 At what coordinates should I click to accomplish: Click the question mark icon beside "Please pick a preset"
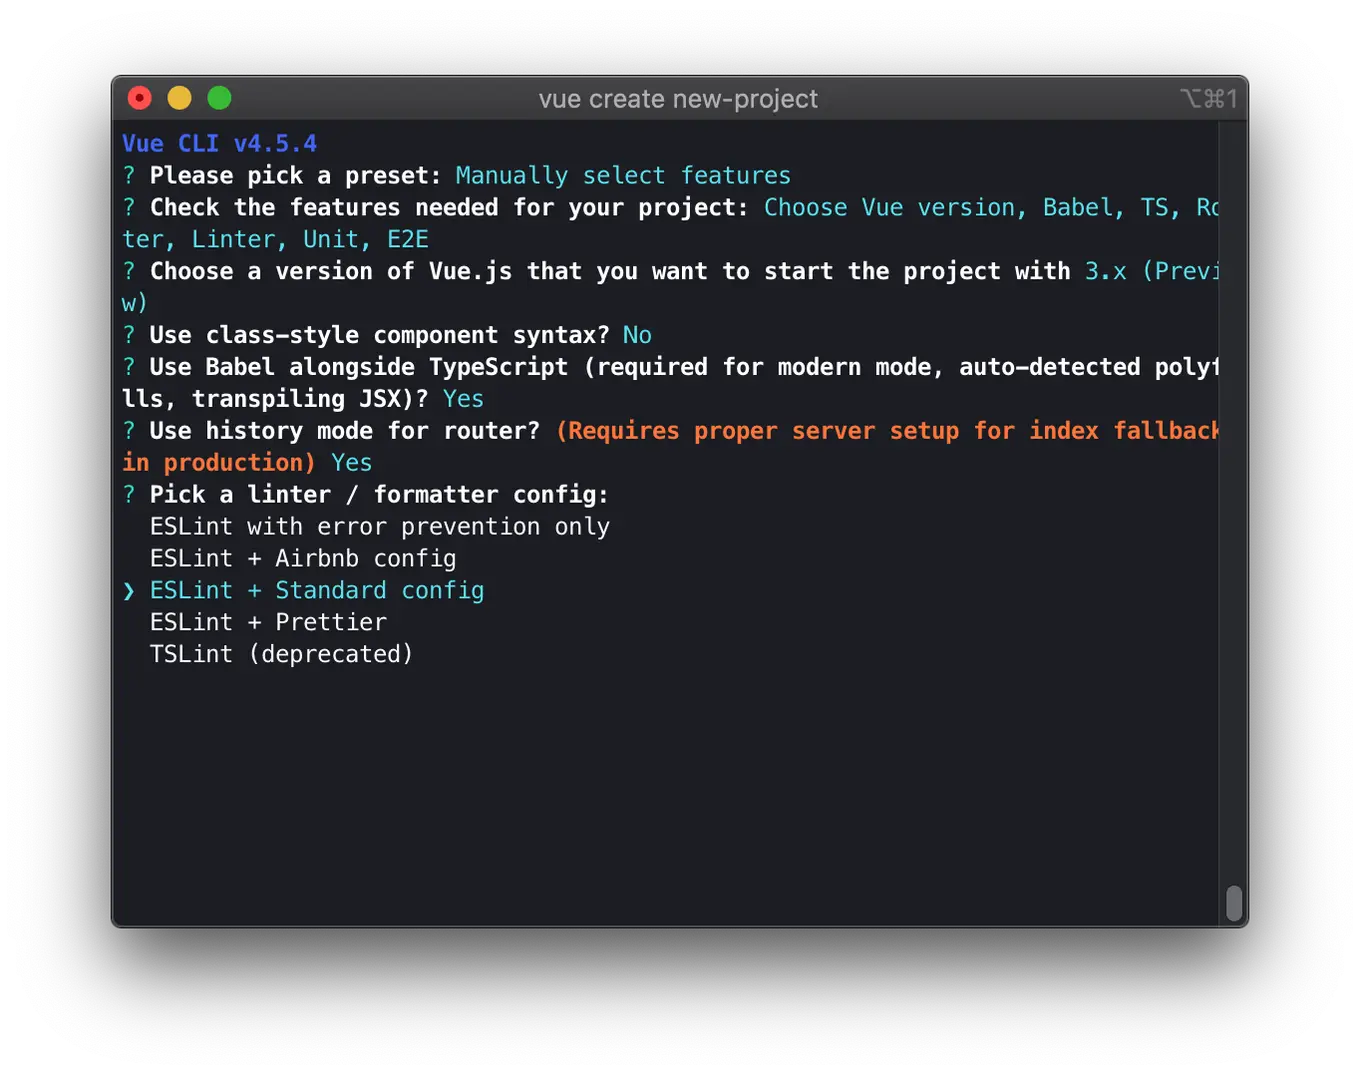(128, 175)
